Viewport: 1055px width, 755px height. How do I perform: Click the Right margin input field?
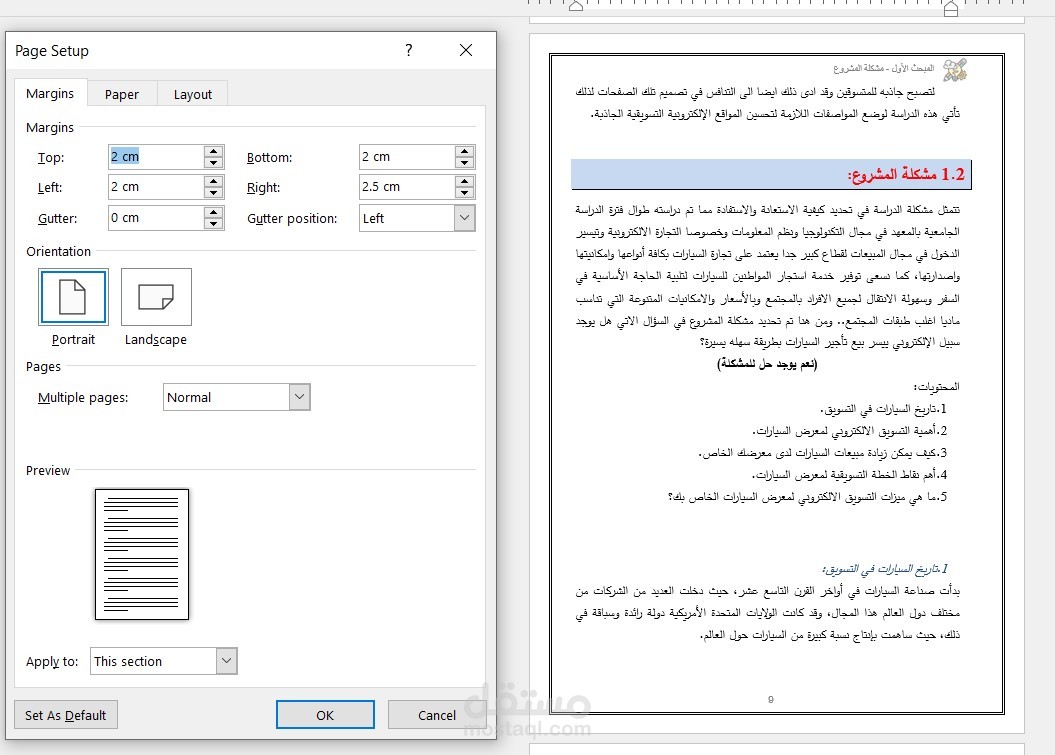407,187
